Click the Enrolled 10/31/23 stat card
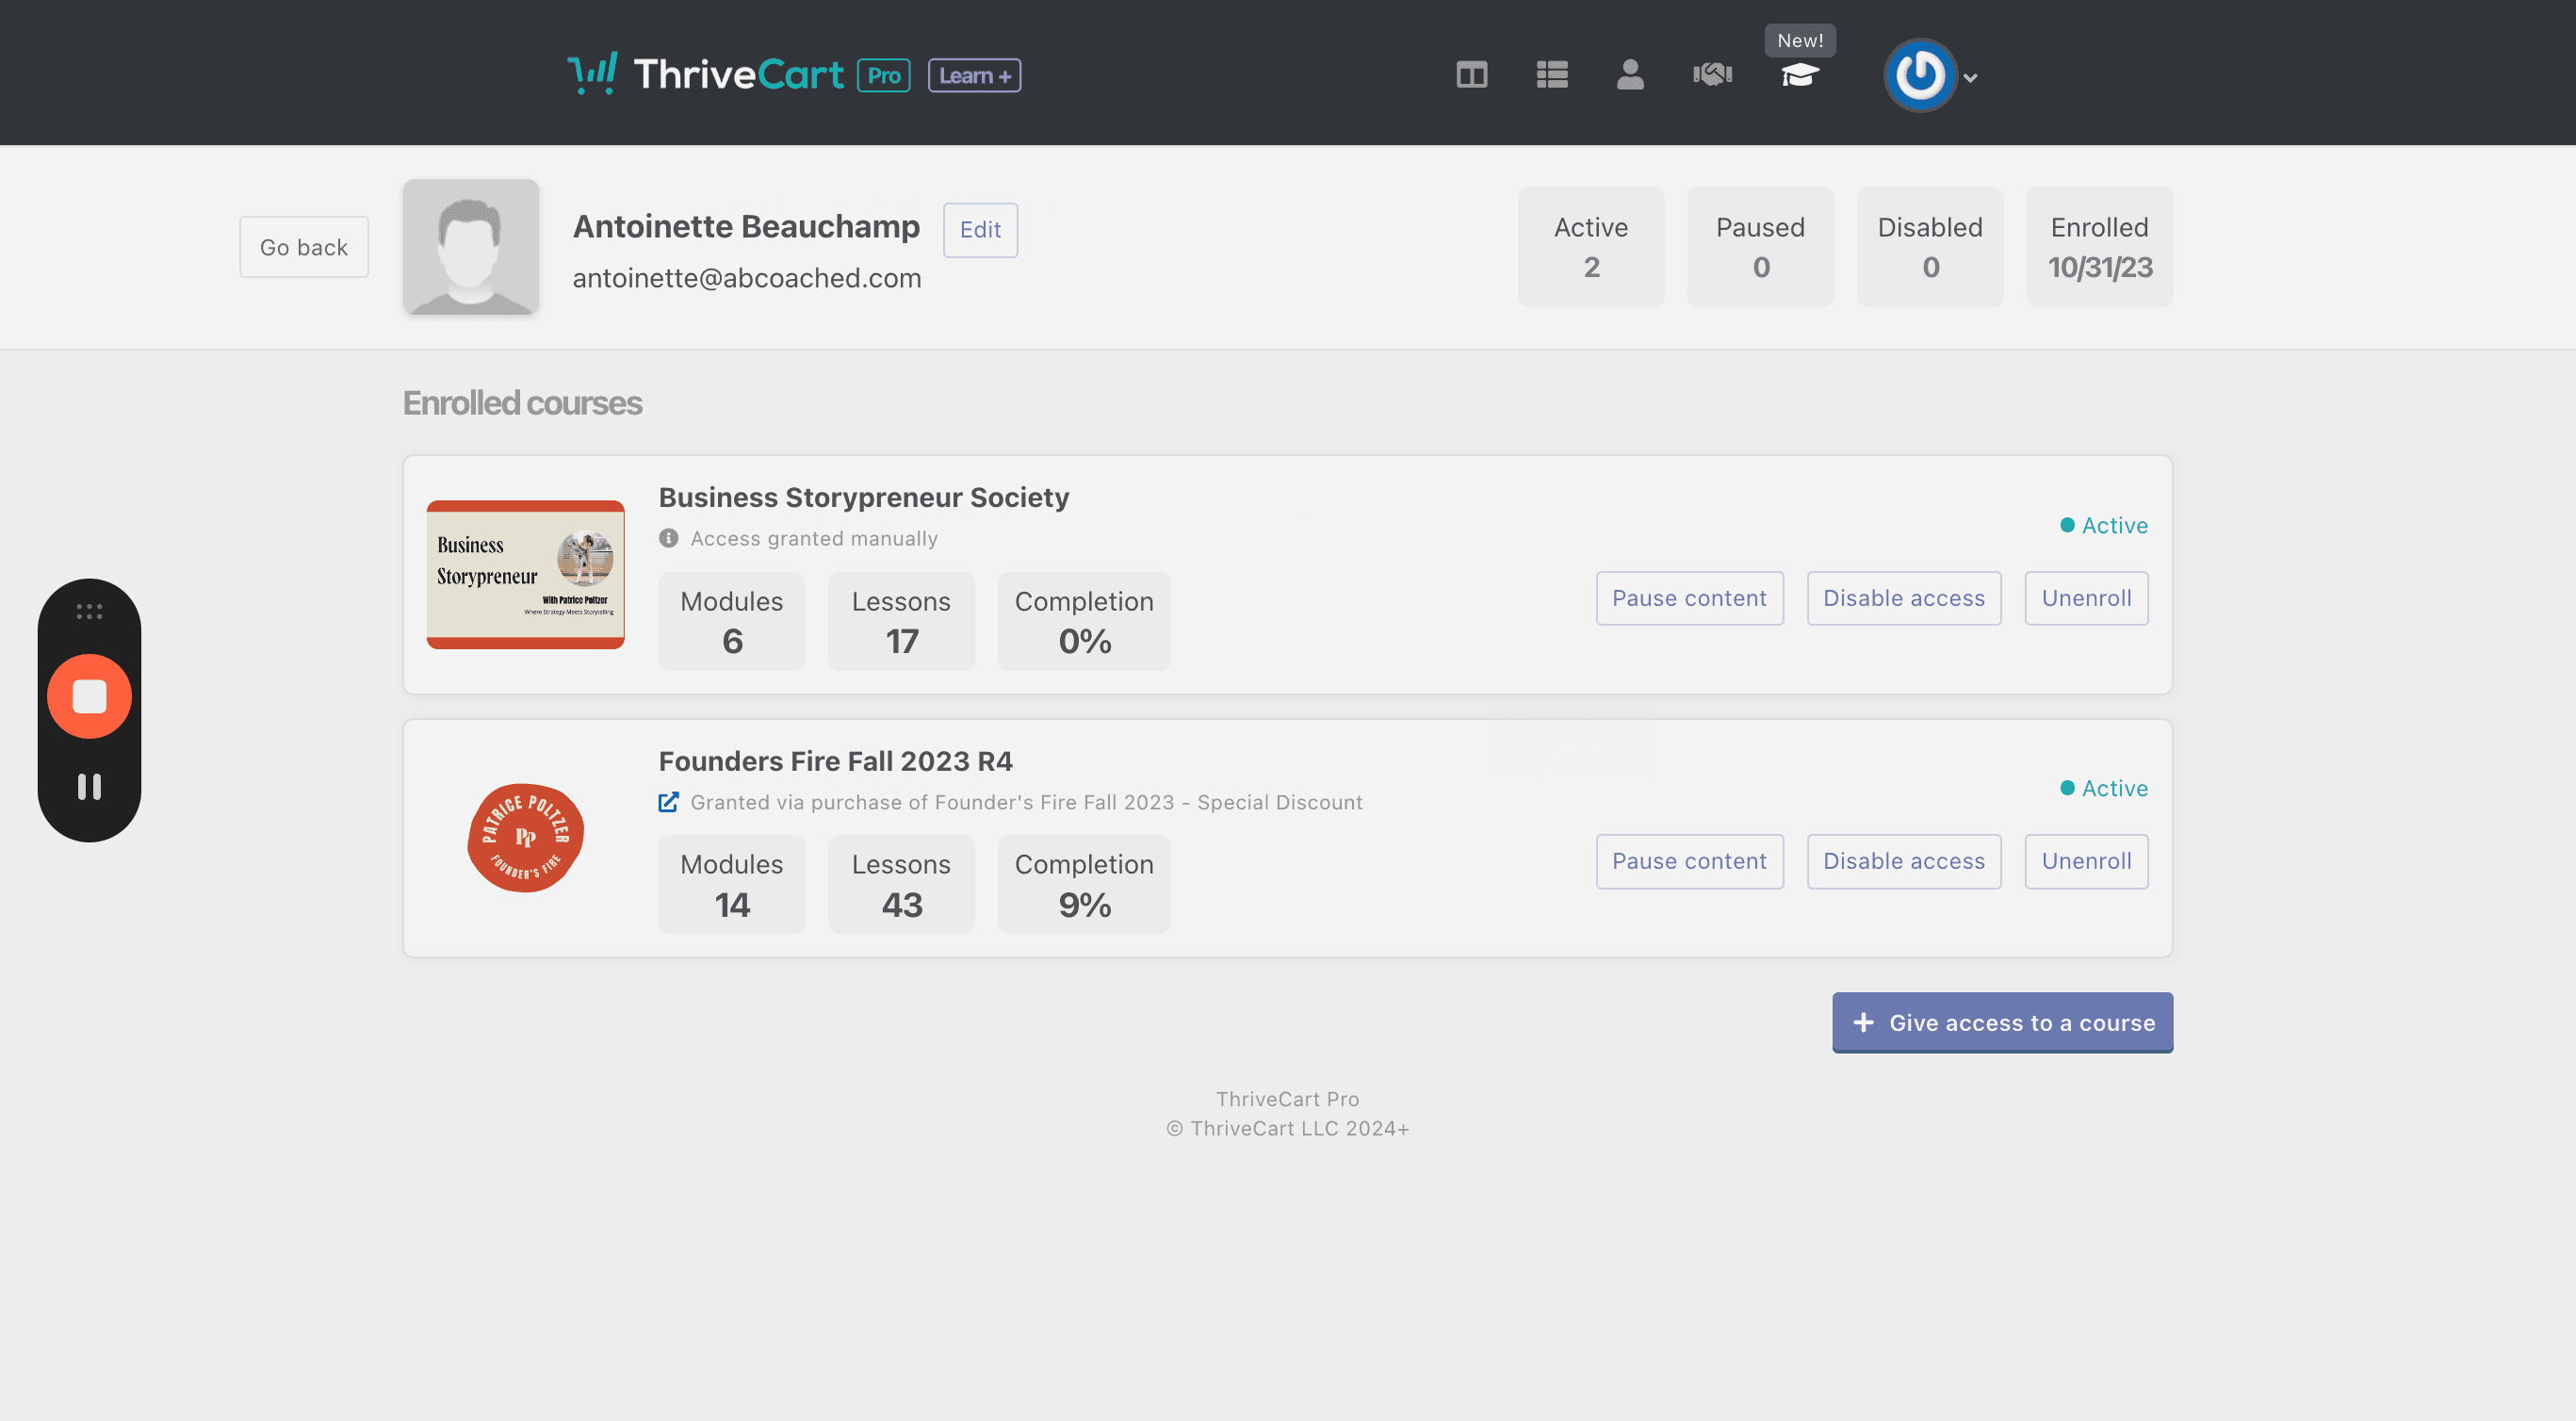The height and width of the screenshot is (1421, 2576). tap(2100, 247)
